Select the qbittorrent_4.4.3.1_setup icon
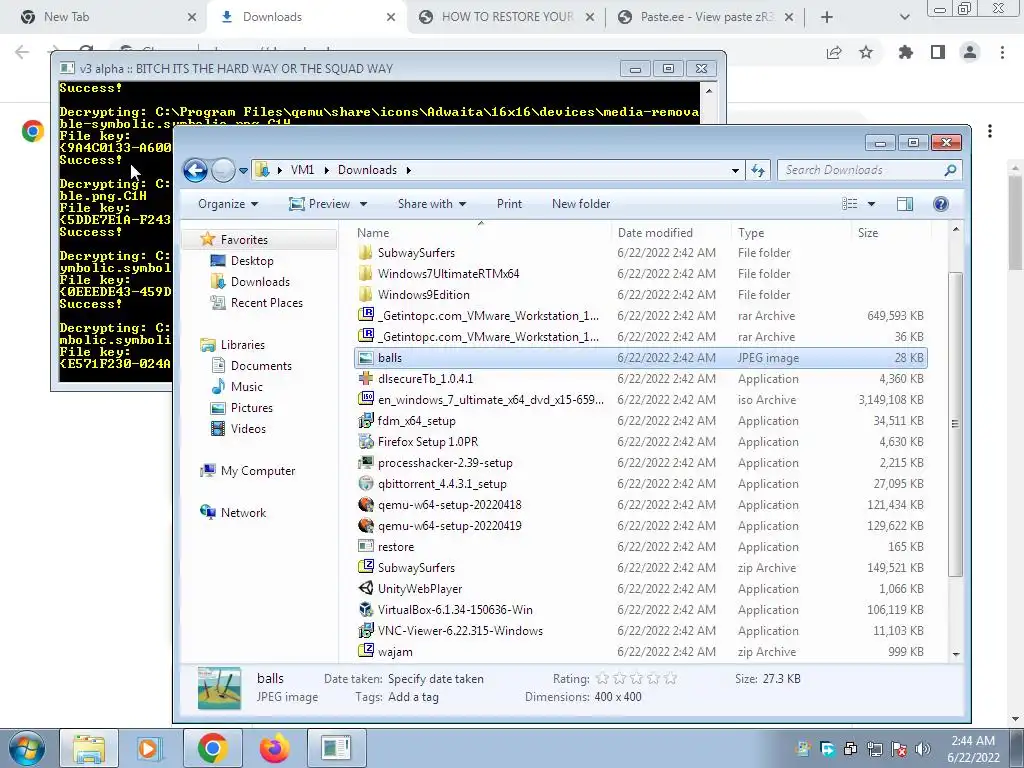 point(366,484)
